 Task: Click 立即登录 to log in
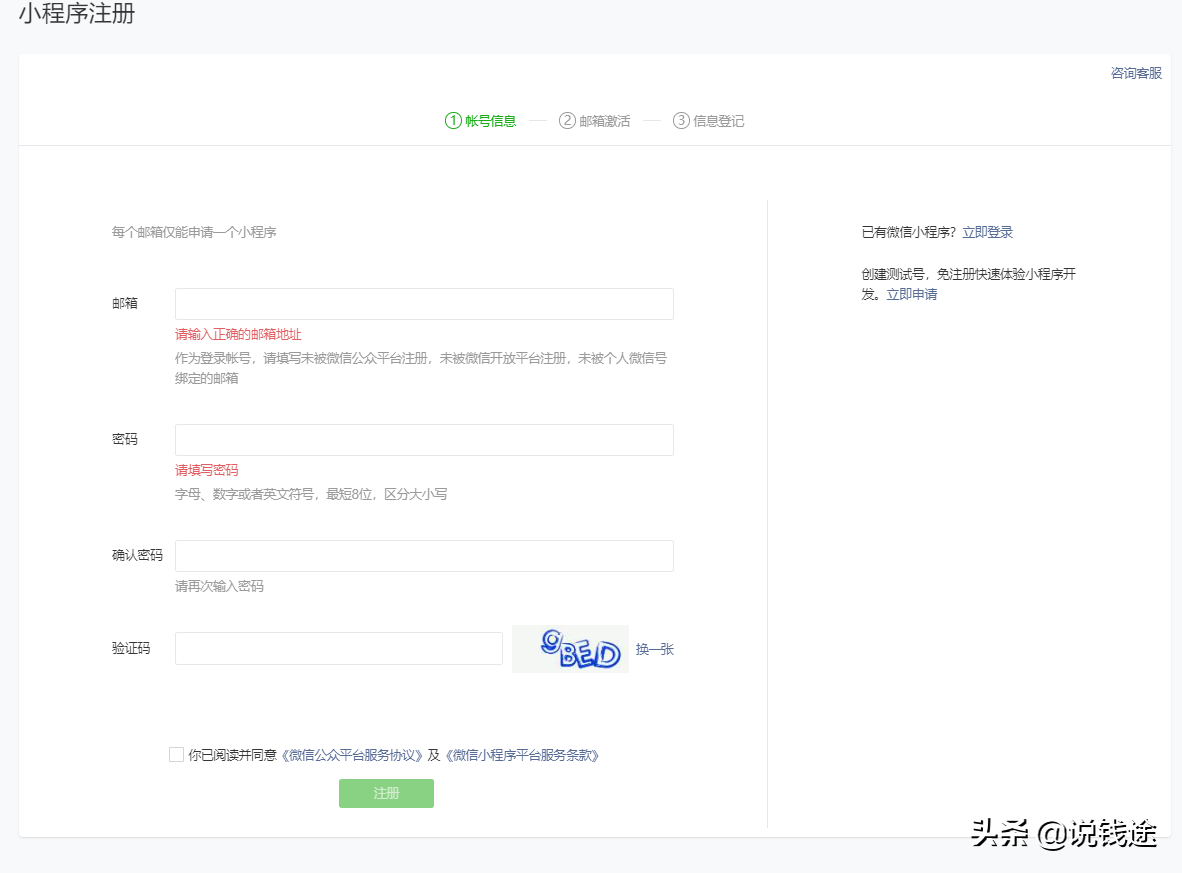coord(988,231)
